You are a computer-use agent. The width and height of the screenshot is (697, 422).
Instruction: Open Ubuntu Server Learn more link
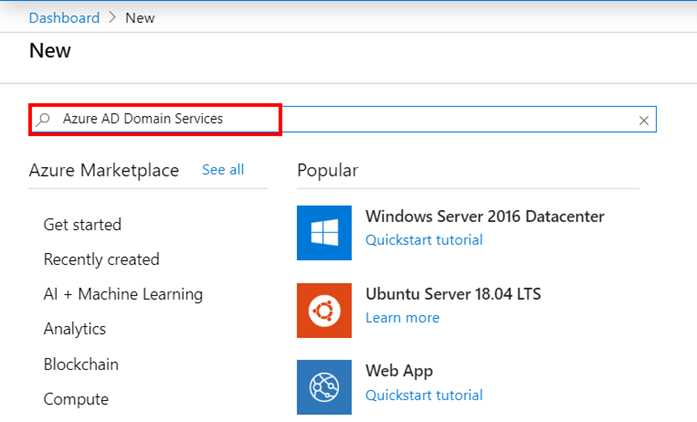pos(402,318)
